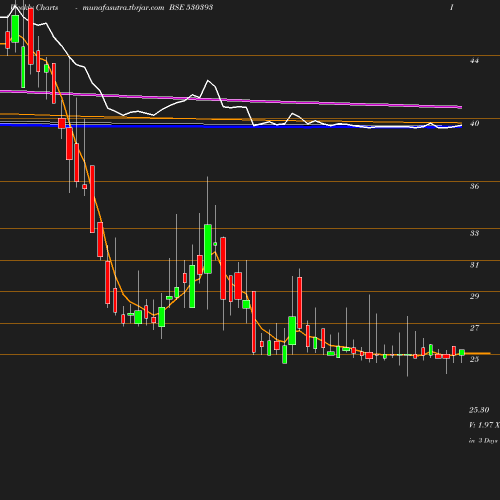Click the '33' price axis label
This screenshot has height=500, width=500.
pos(474,233)
